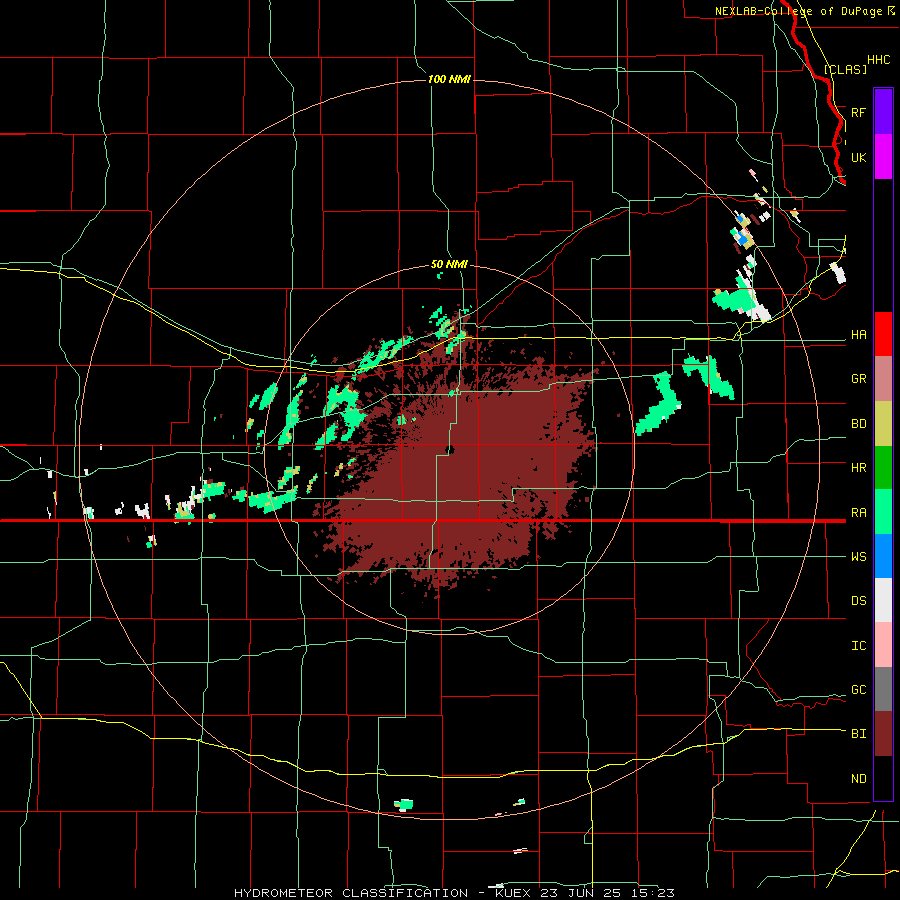Viewport: 900px width, 900px height.
Task: Click the BD legend label
Action: 858,424
